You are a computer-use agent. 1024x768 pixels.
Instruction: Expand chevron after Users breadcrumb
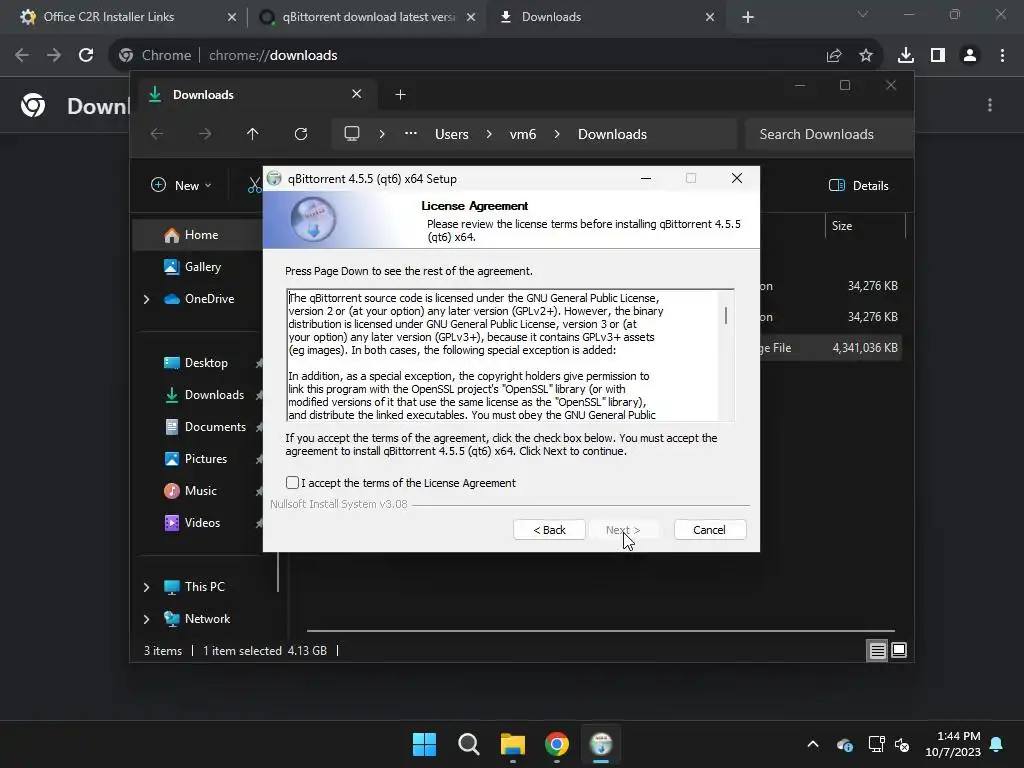(x=489, y=134)
